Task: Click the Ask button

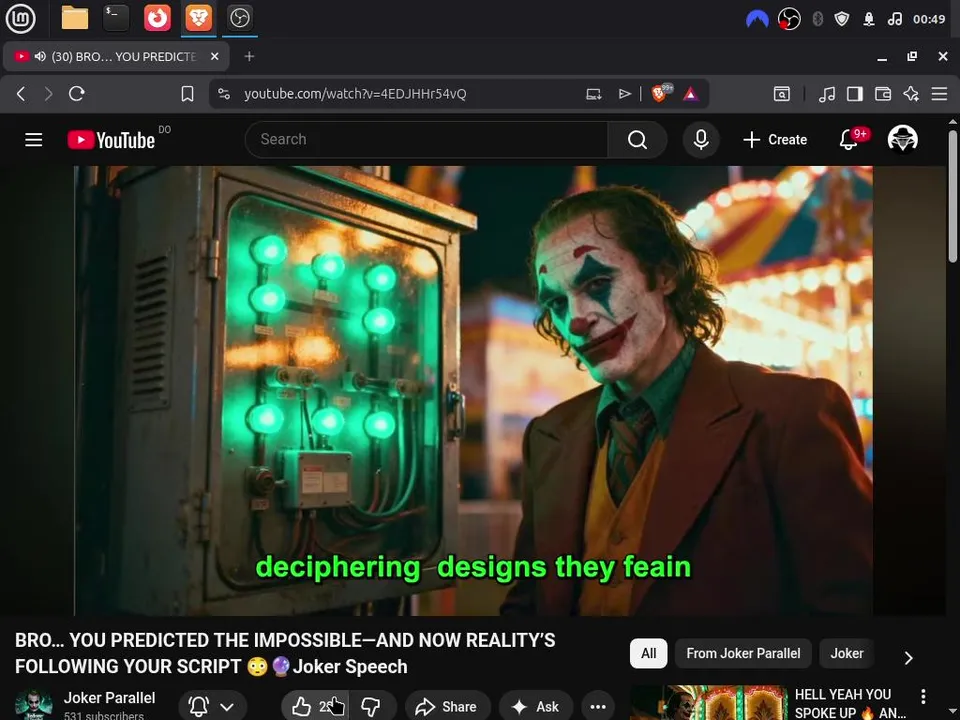Action: pos(536,707)
